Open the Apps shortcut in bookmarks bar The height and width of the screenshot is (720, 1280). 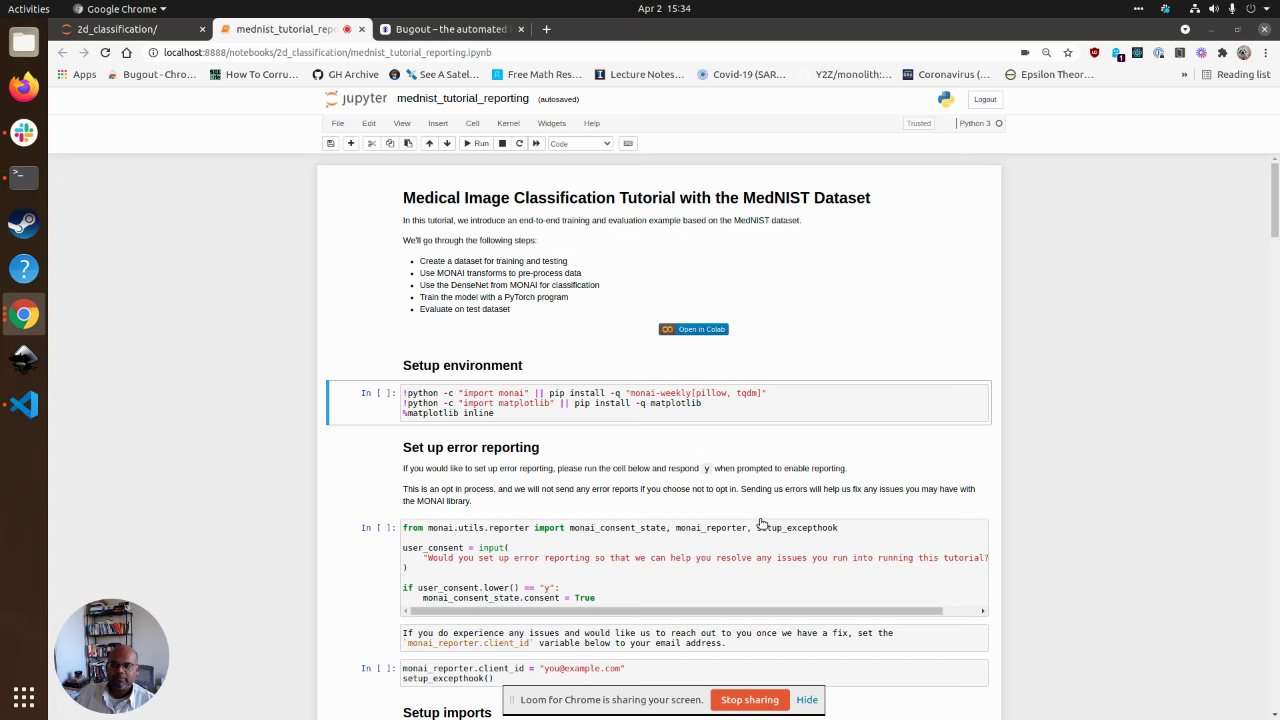(x=77, y=74)
